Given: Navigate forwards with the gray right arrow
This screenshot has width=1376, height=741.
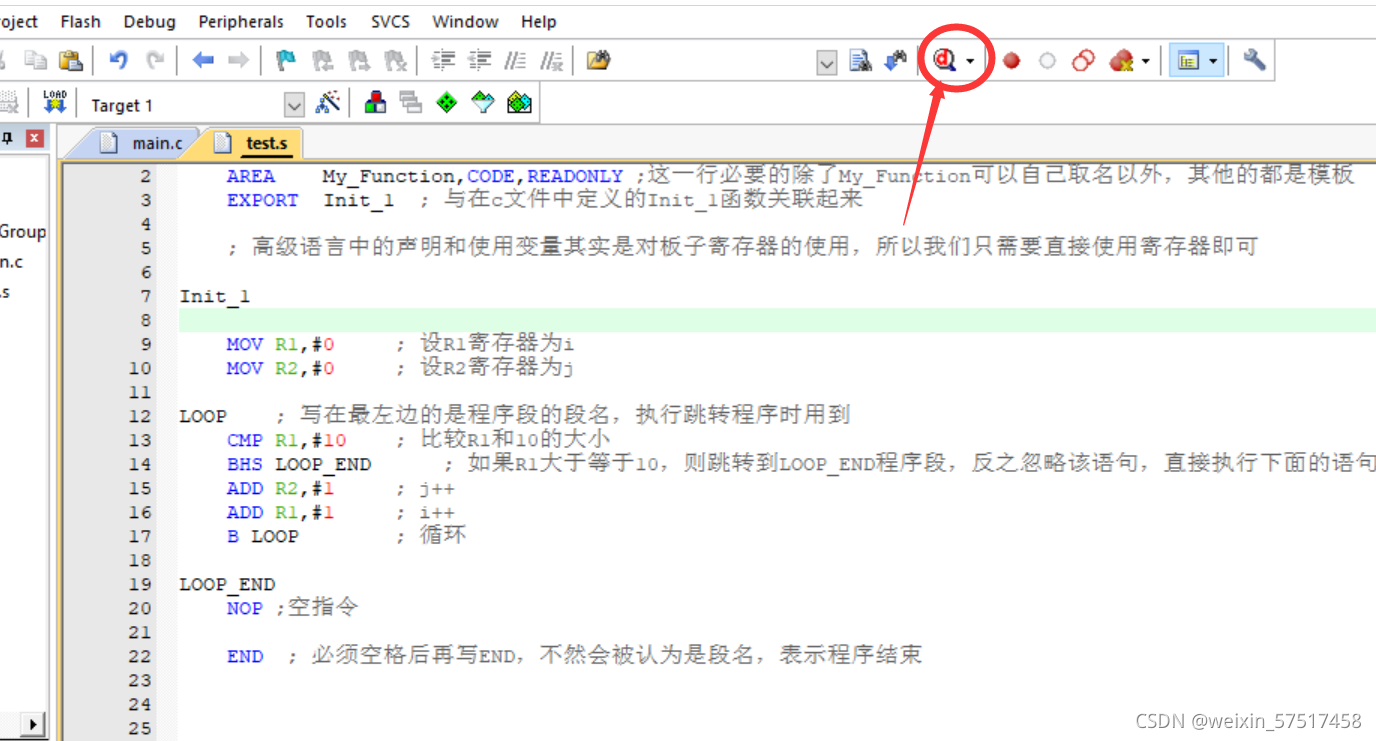Looking at the screenshot, I should pyautogui.click(x=238, y=61).
